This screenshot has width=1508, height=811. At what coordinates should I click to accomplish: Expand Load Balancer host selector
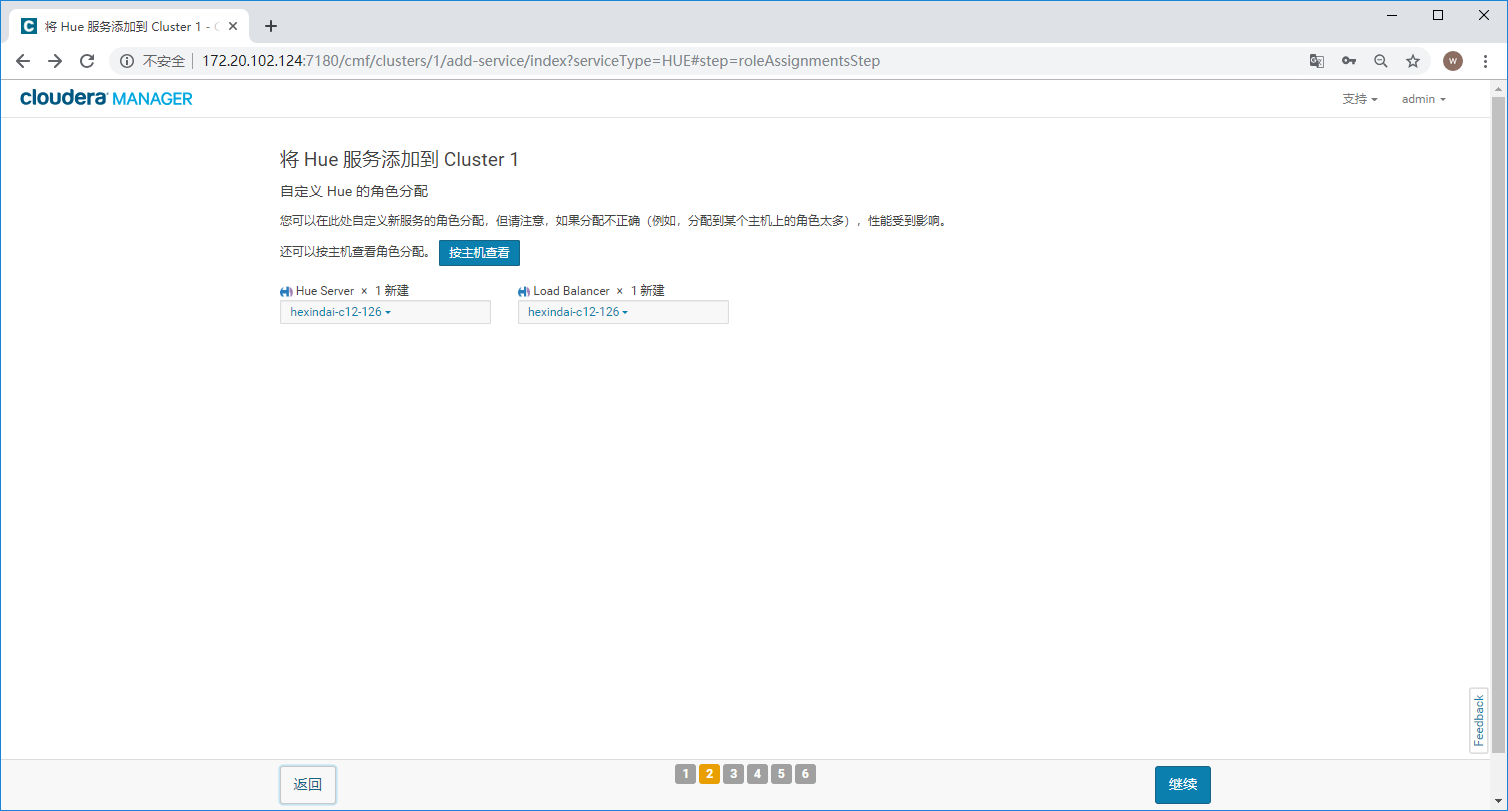(x=623, y=312)
